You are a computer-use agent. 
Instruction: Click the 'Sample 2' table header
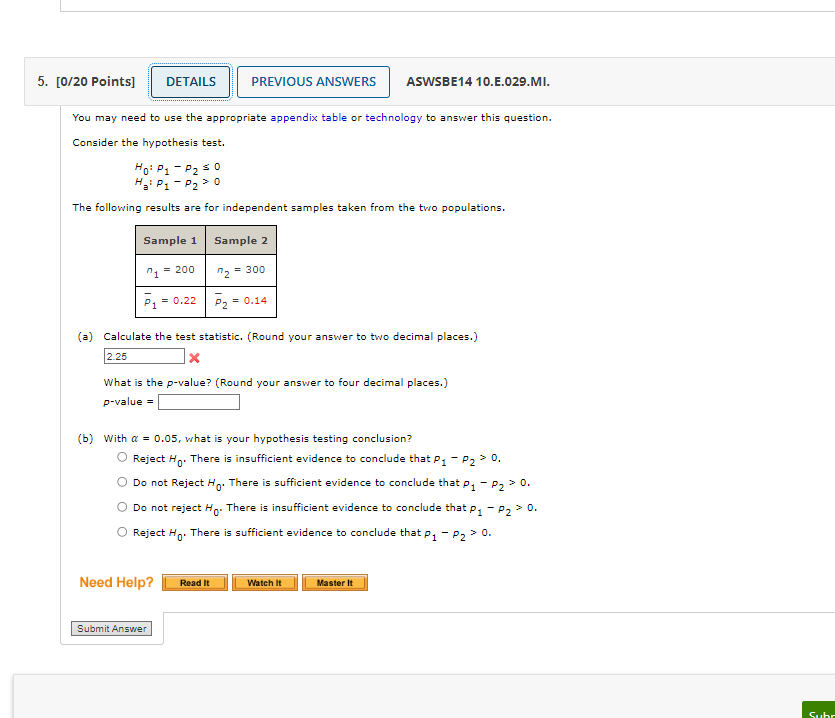coord(241,240)
